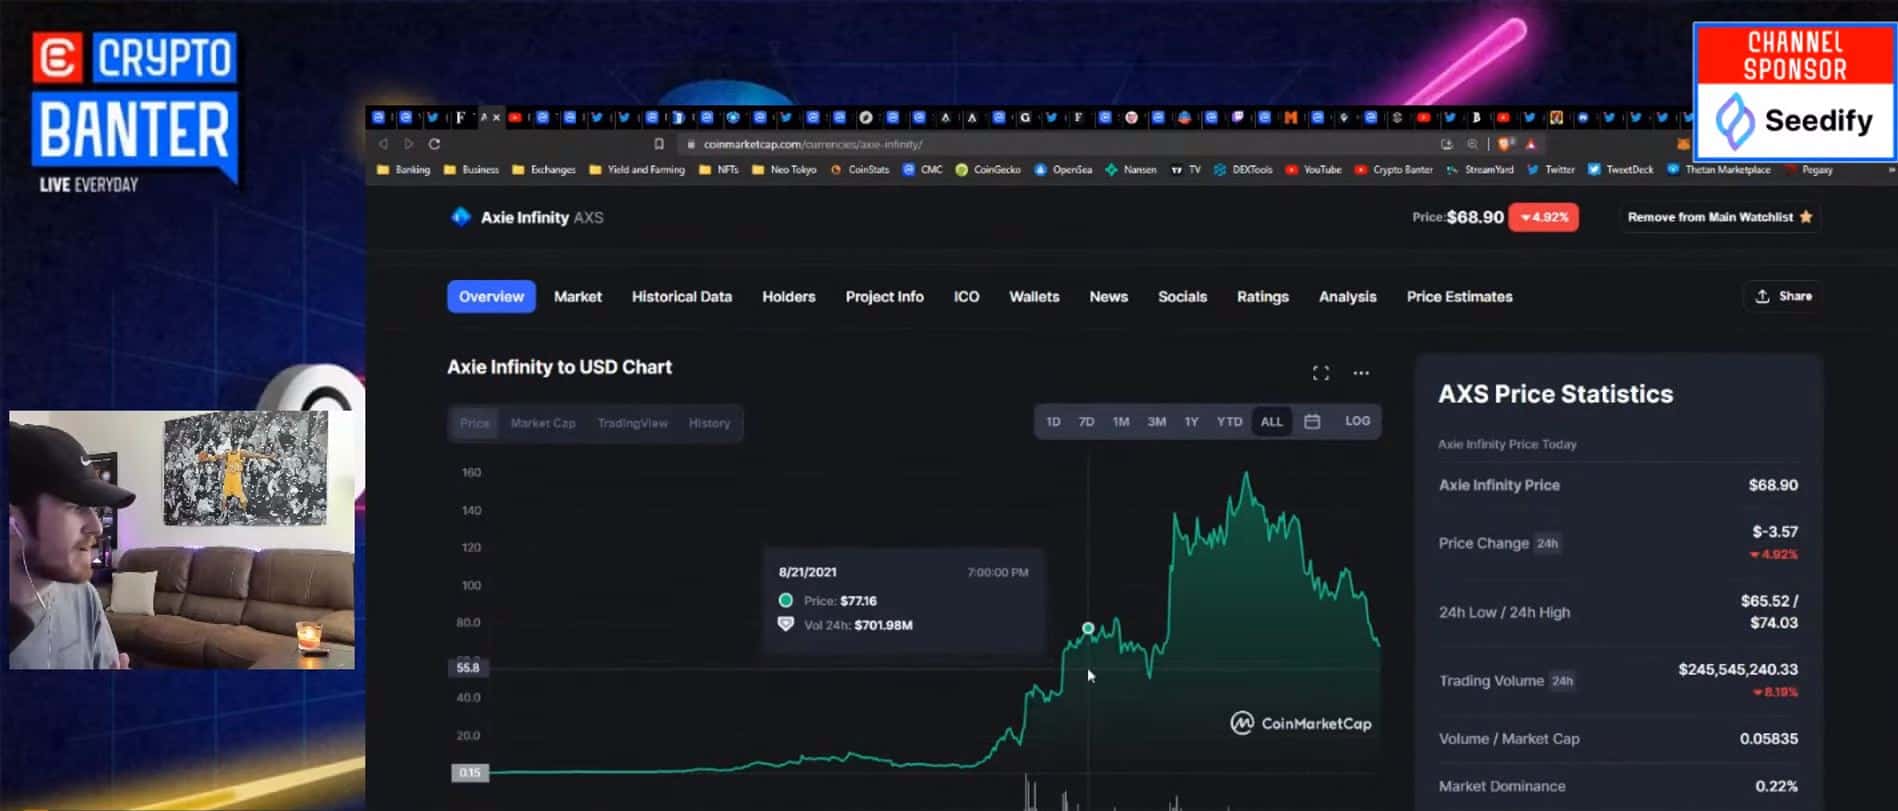Switch to the Wallets tab

(1034, 297)
